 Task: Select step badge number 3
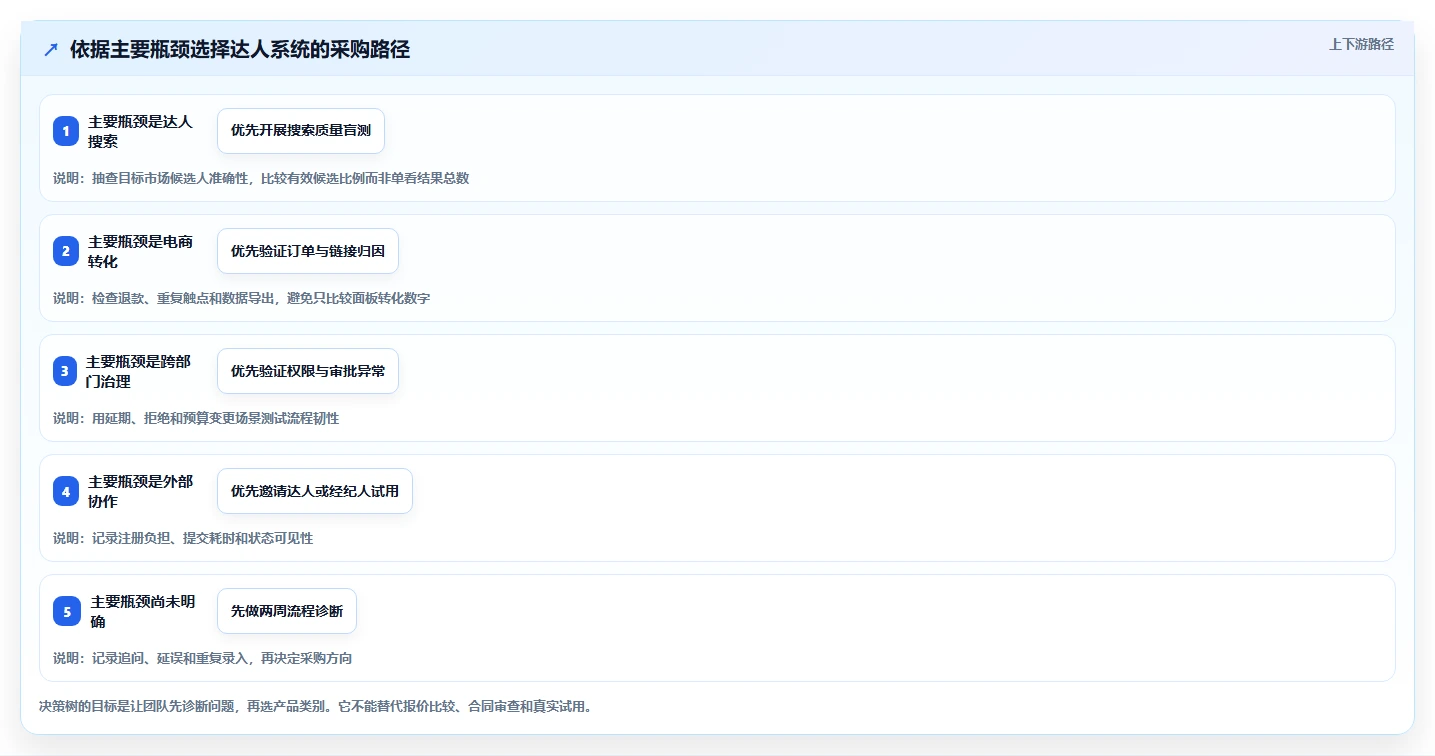click(65, 371)
